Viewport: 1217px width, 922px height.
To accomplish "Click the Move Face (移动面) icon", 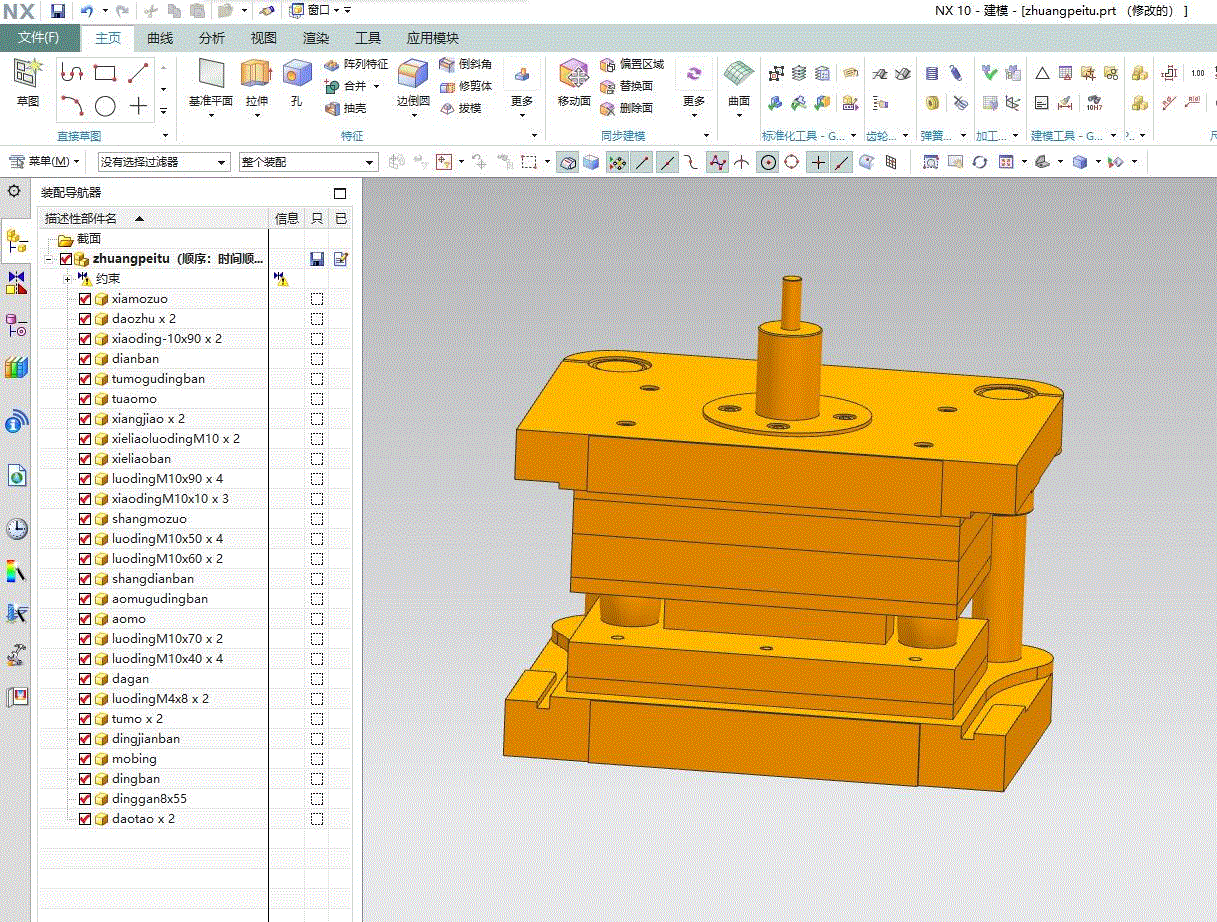I will [x=574, y=76].
